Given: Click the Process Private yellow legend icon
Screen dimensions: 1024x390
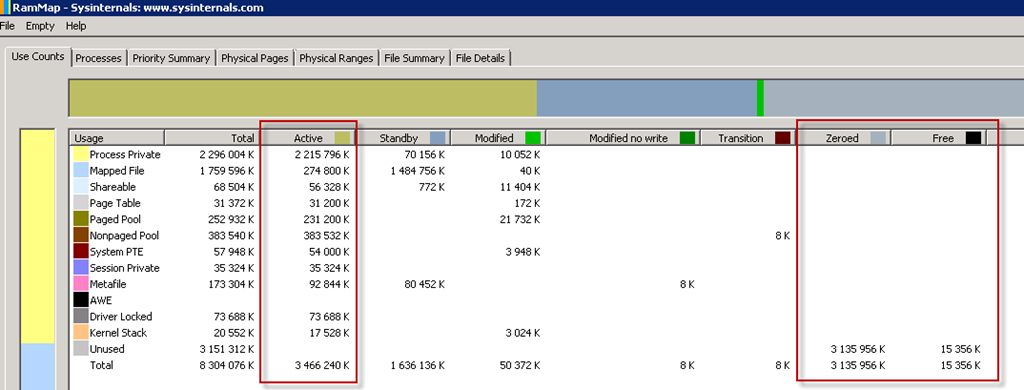Looking at the screenshot, I should pos(80,155).
